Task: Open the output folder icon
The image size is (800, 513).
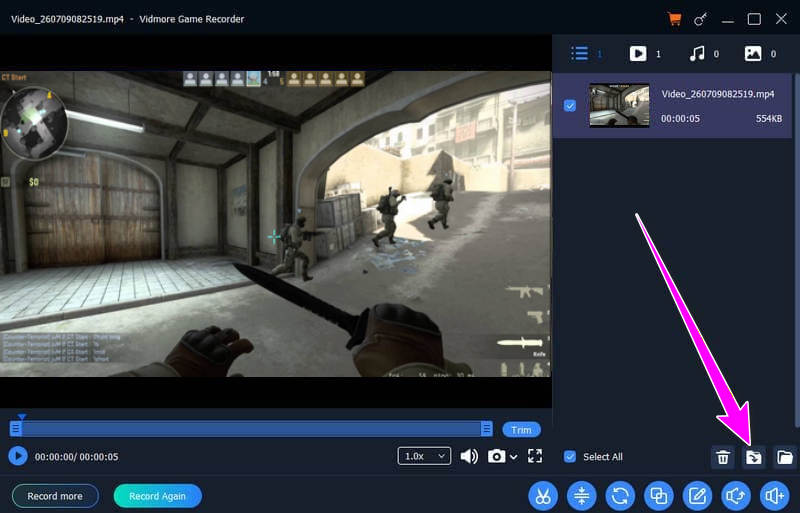Action: click(785, 457)
